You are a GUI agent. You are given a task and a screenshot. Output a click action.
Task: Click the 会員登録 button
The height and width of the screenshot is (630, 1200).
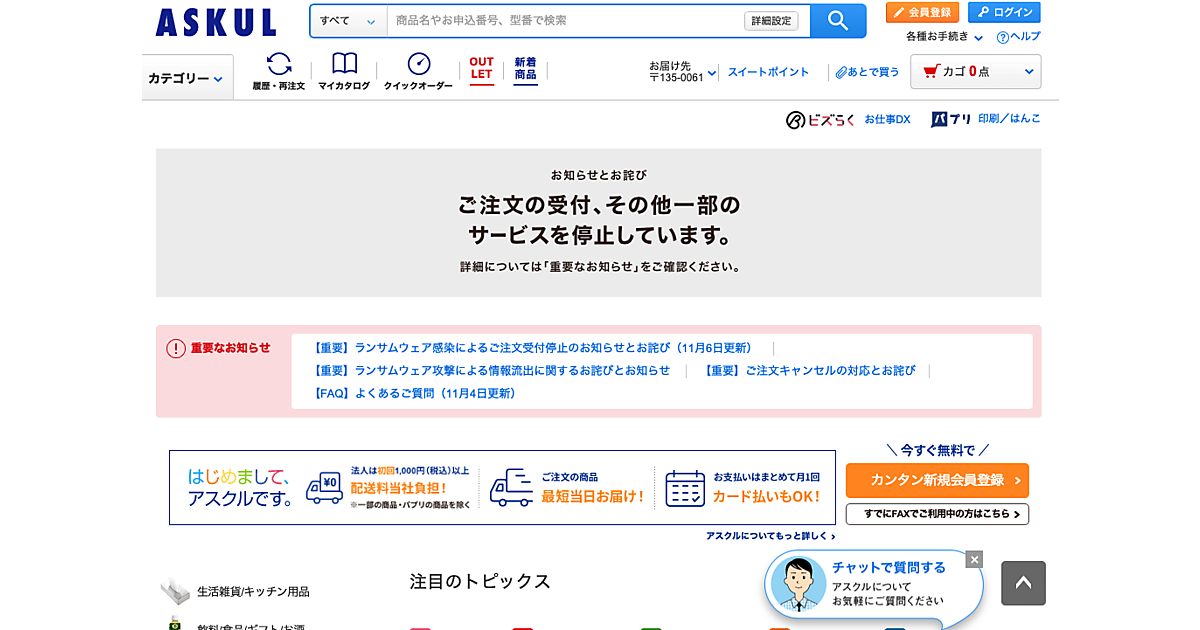click(922, 12)
